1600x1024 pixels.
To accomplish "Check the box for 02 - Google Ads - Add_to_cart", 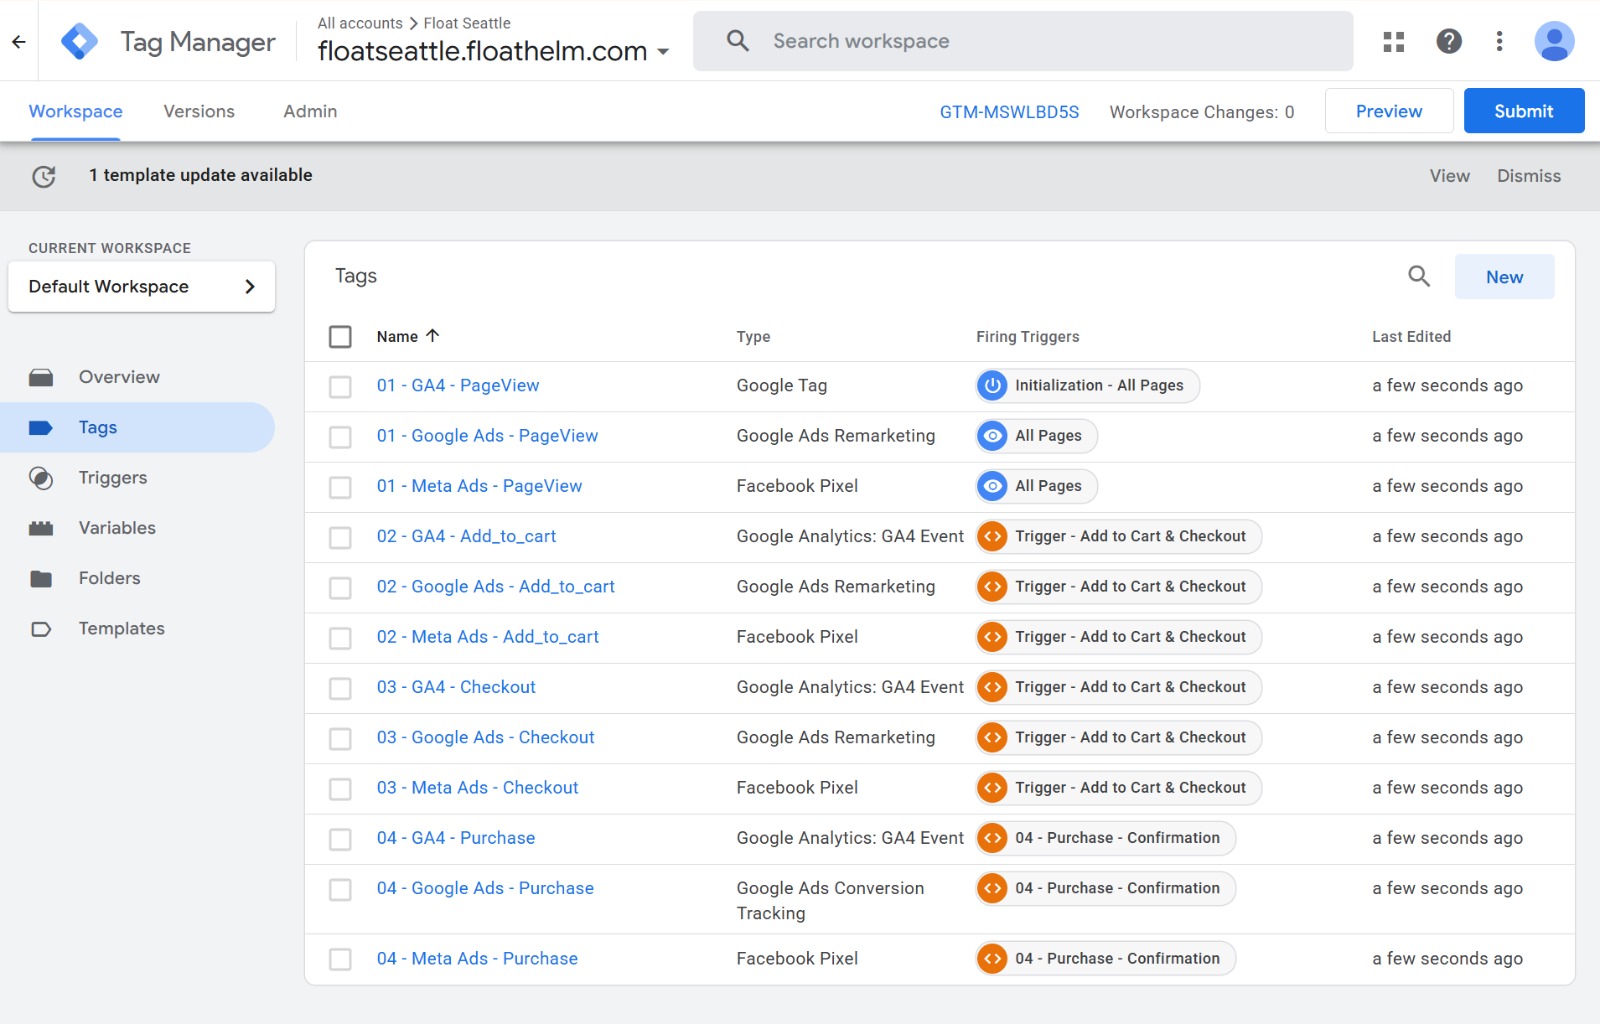I will click(340, 587).
